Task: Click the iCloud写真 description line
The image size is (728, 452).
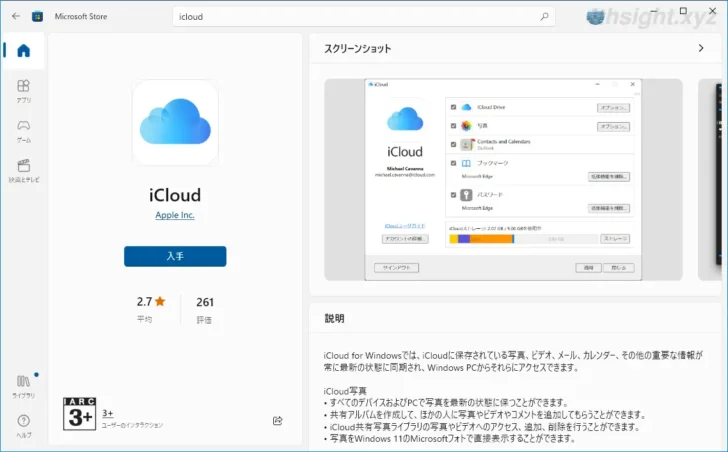Action: point(345,391)
